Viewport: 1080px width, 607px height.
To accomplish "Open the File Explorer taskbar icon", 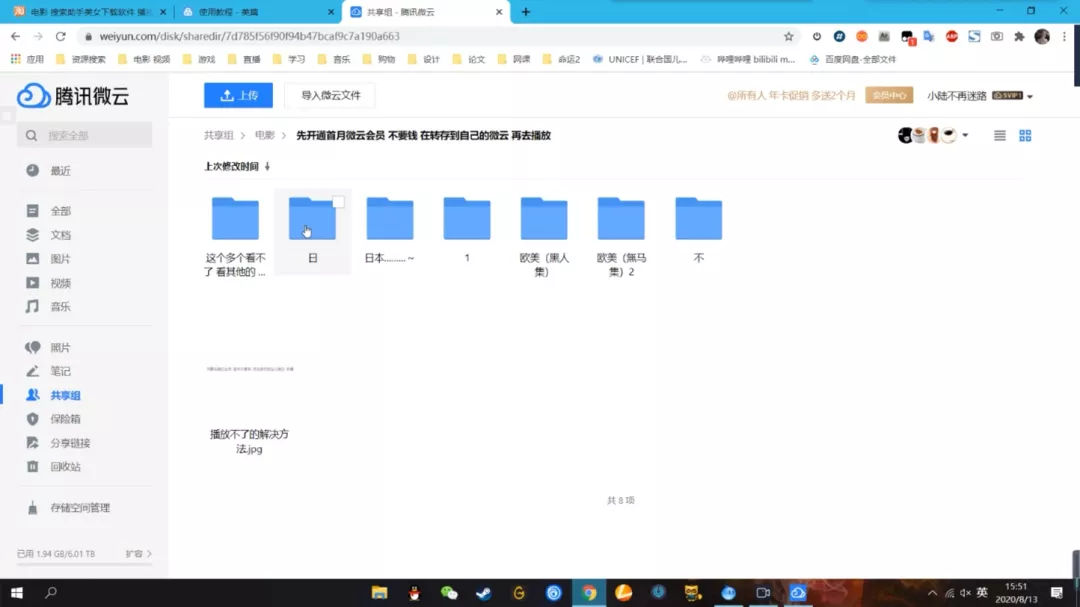I will [x=380, y=593].
